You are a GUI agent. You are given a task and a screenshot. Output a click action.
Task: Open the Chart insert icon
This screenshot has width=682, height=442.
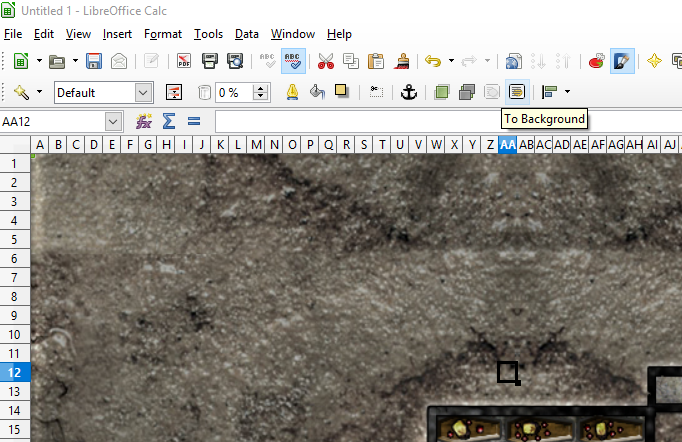596,61
